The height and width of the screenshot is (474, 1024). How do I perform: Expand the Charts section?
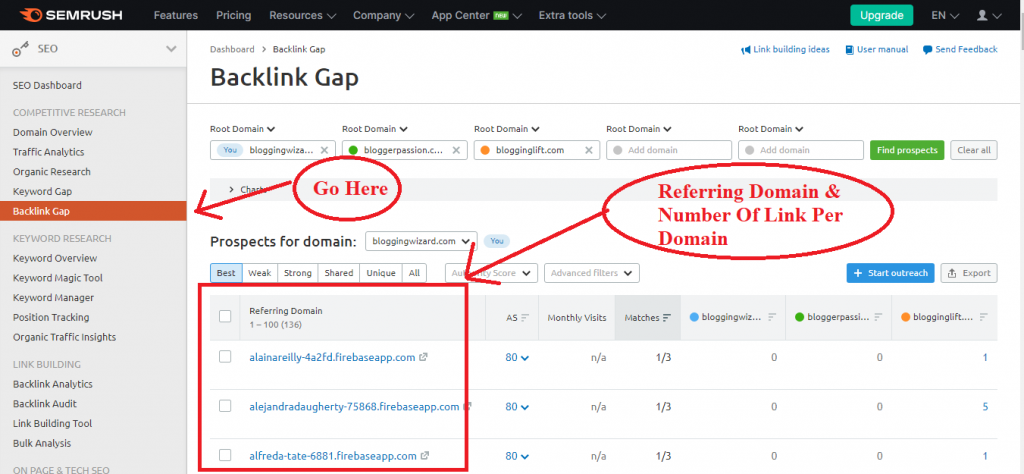[248, 189]
